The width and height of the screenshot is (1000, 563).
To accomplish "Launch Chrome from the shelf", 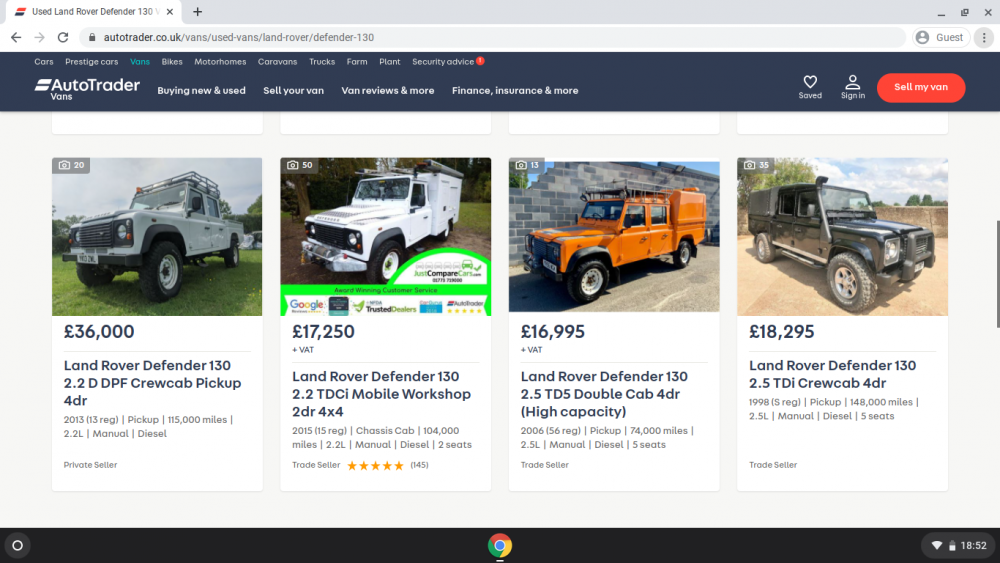I will point(500,546).
